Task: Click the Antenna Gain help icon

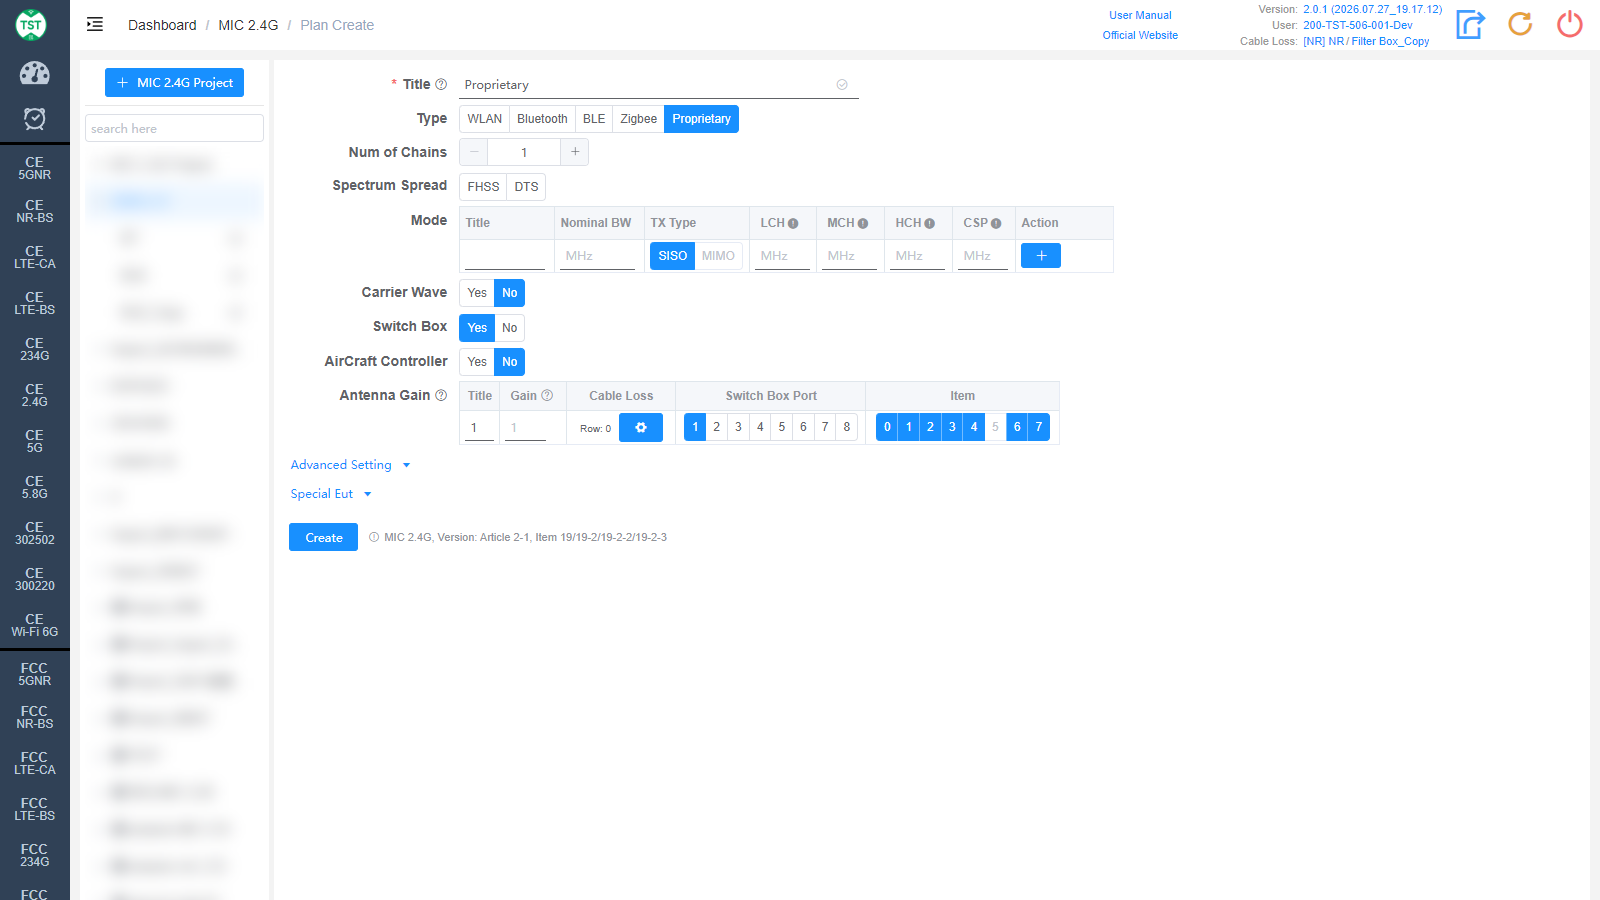Action: tap(441, 396)
